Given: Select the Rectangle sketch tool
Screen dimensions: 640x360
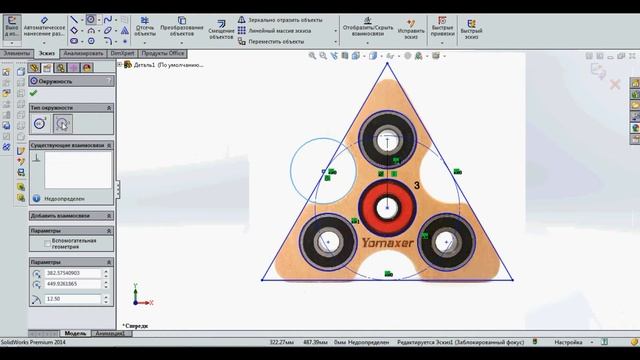Looking at the screenshot, I should [74, 31].
